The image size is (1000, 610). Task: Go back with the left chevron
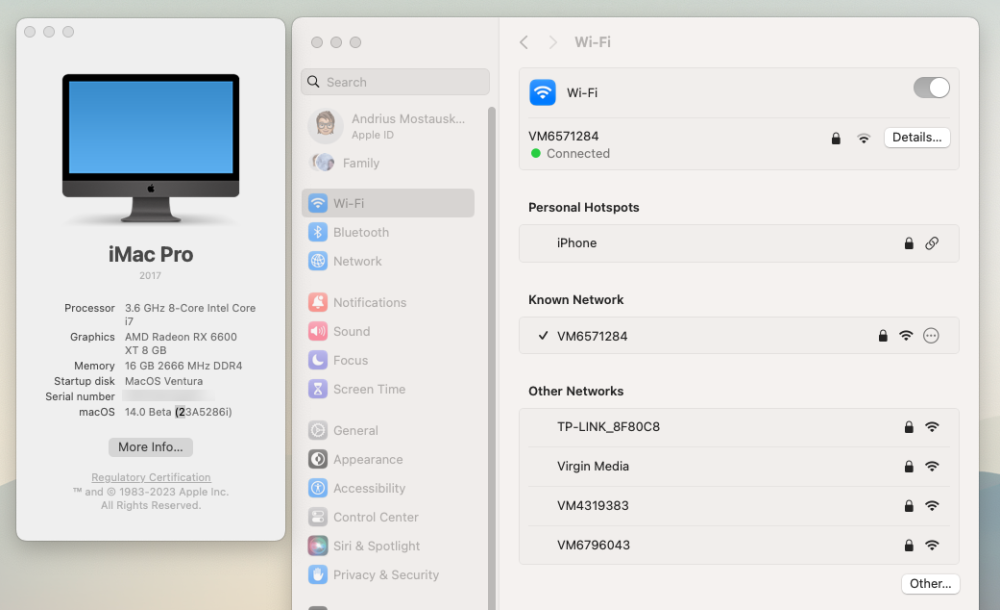click(524, 42)
